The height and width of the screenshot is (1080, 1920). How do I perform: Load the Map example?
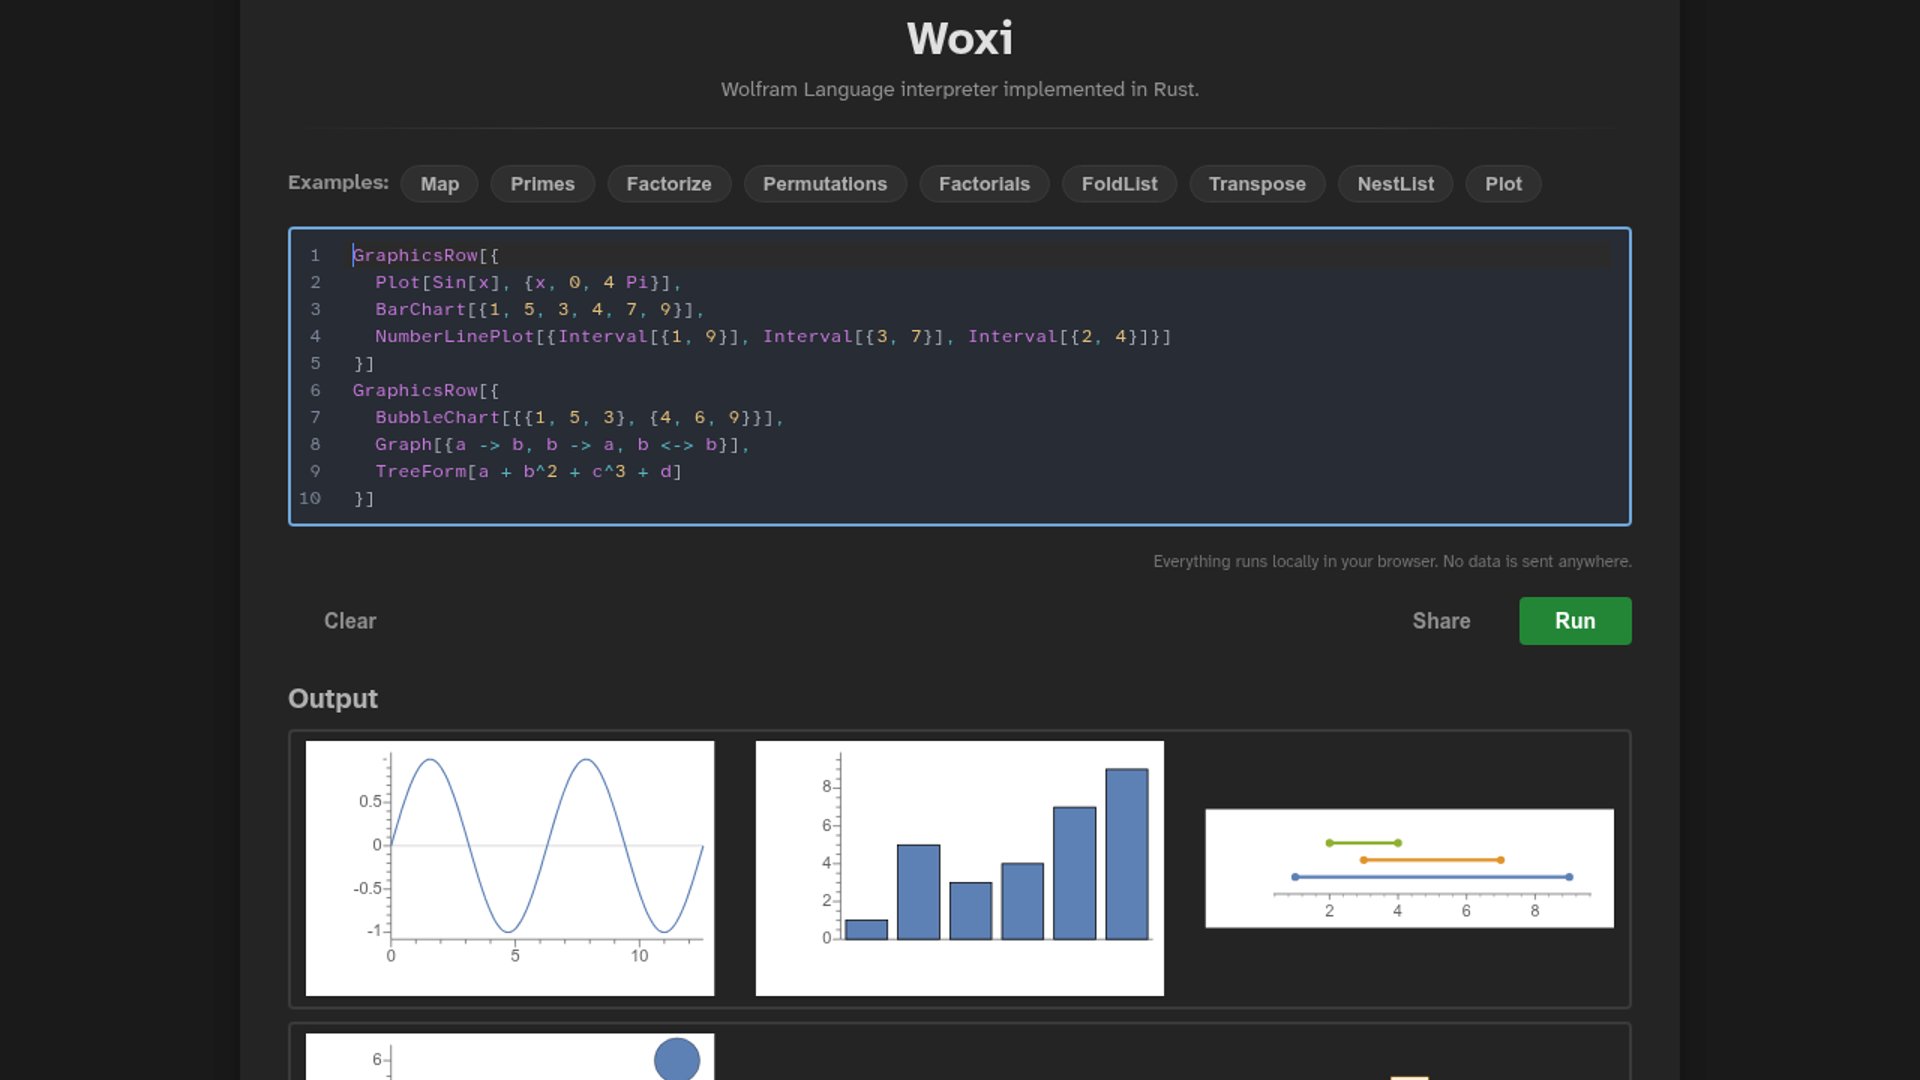[439, 184]
